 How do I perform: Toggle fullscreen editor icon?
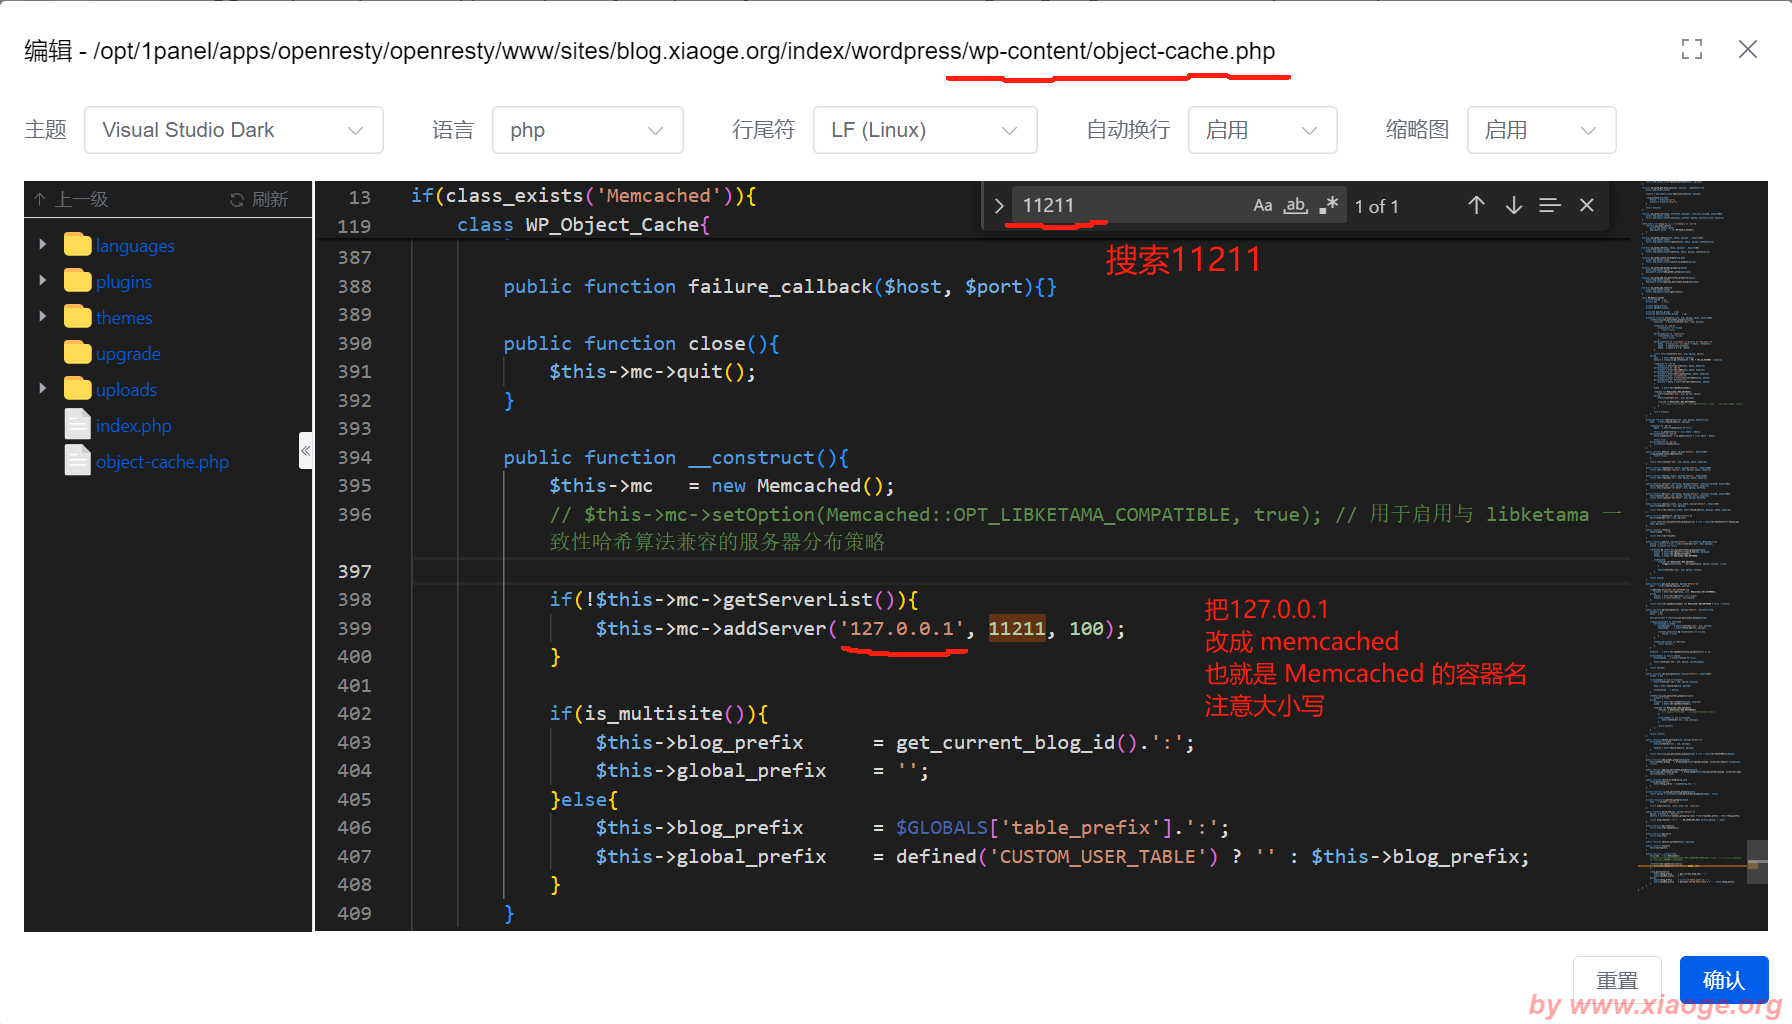(x=1691, y=49)
